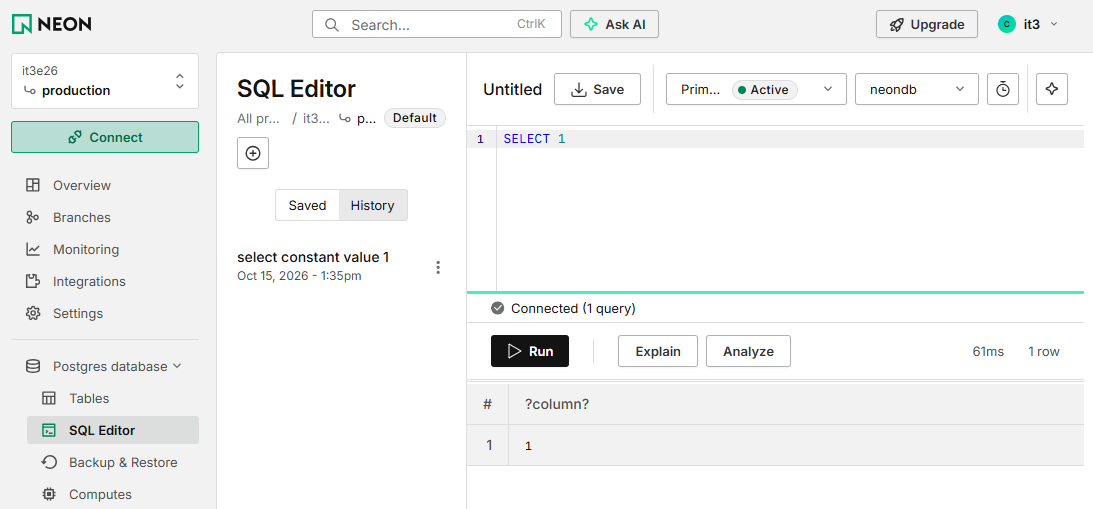Add a new query with plus icon

tap(253, 153)
